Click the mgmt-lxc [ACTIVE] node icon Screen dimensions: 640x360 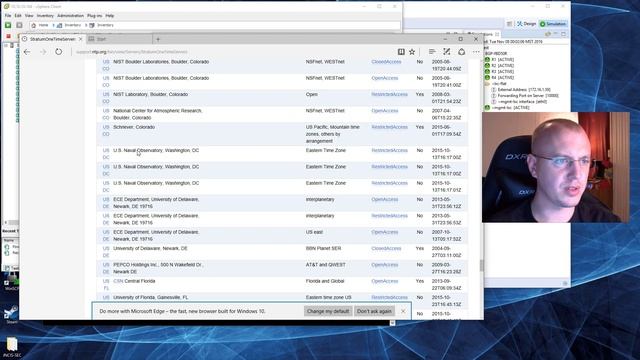click(487, 108)
